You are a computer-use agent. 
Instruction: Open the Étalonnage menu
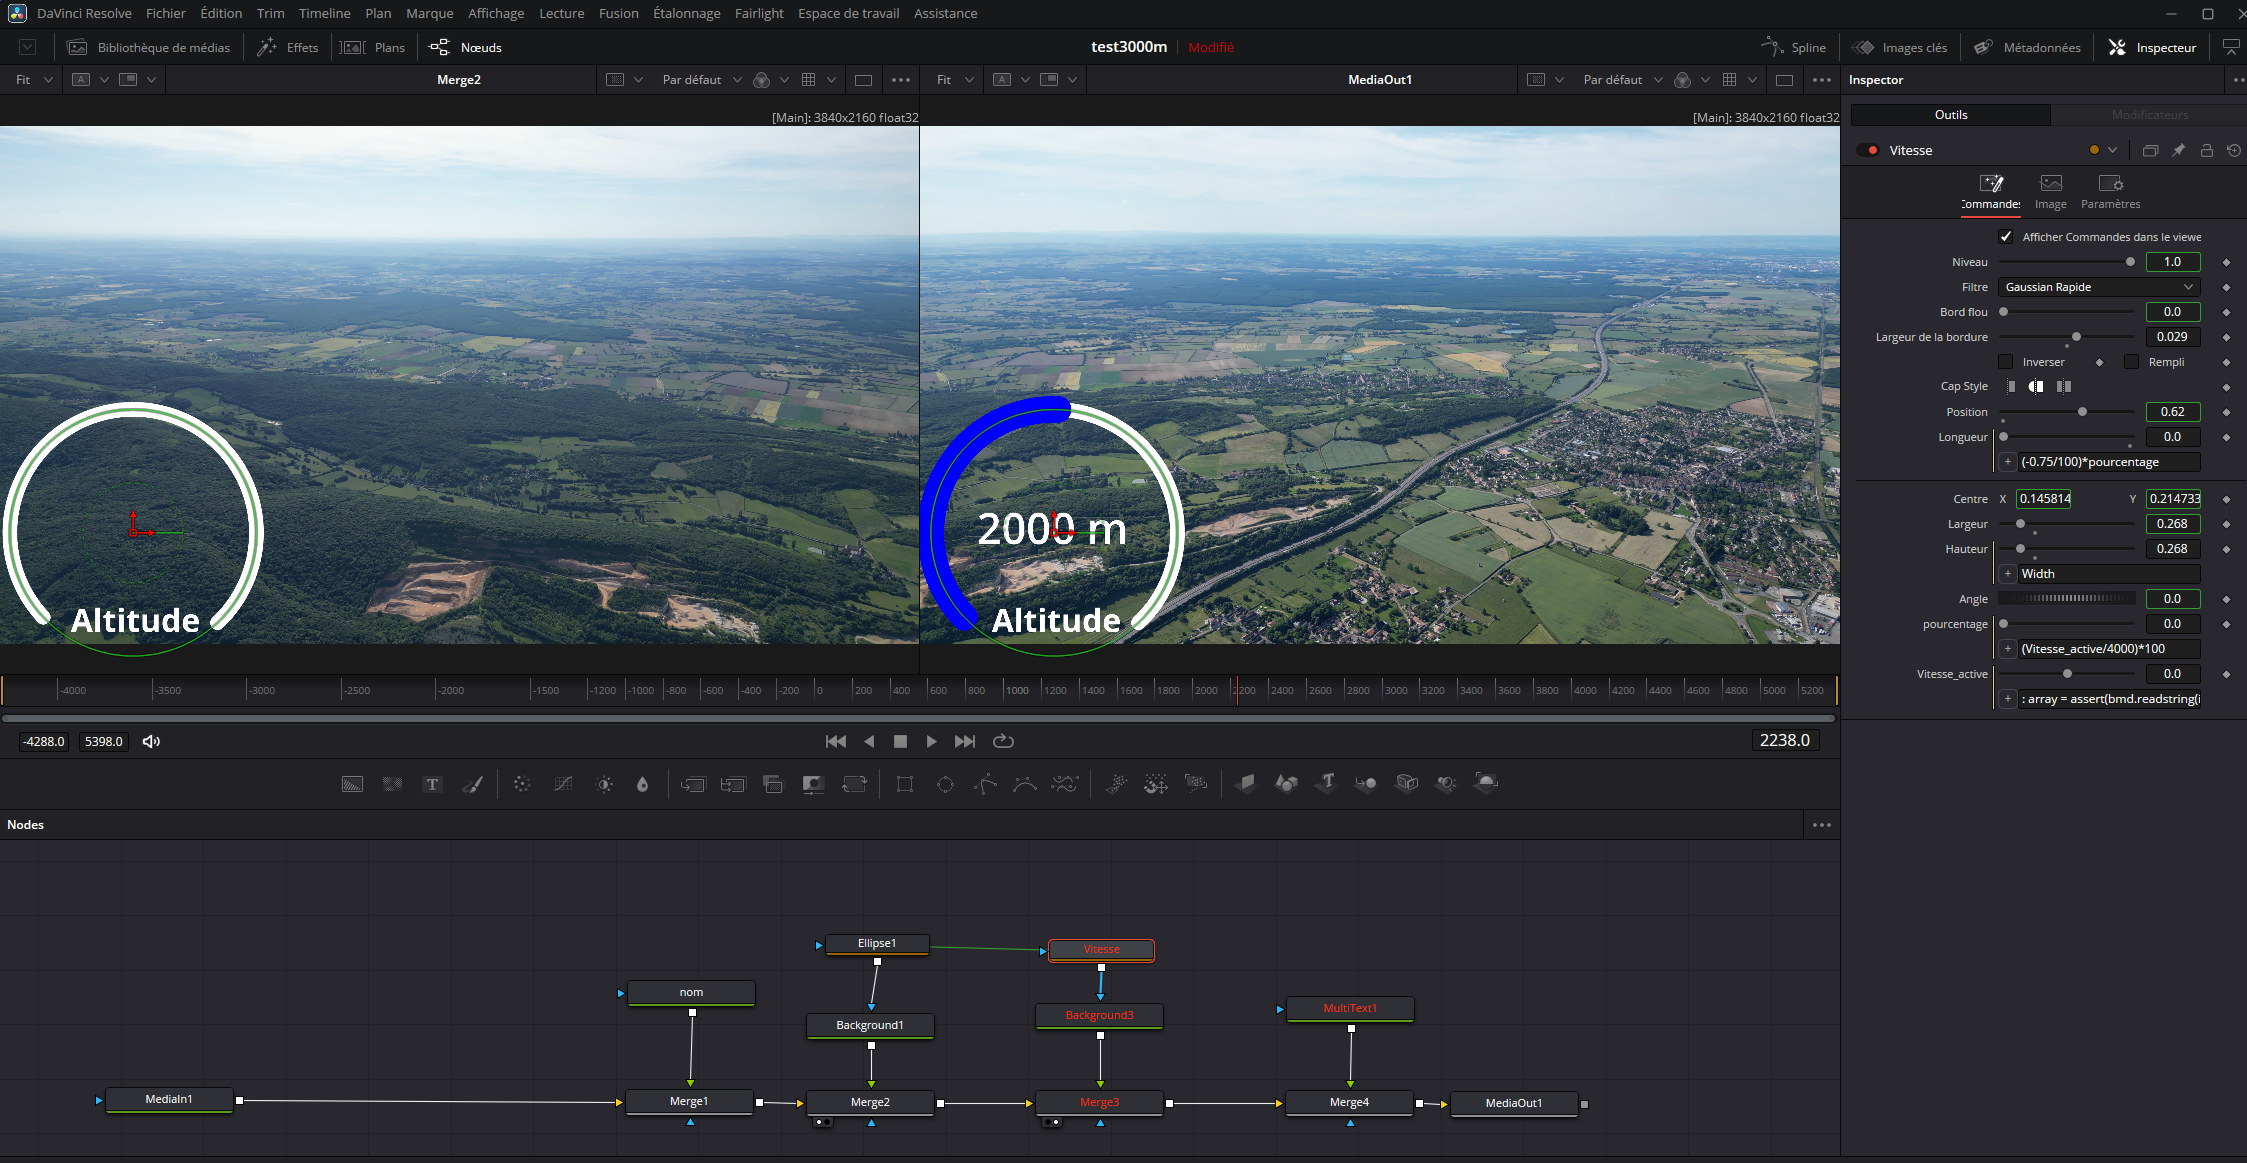(x=686, y=13)
